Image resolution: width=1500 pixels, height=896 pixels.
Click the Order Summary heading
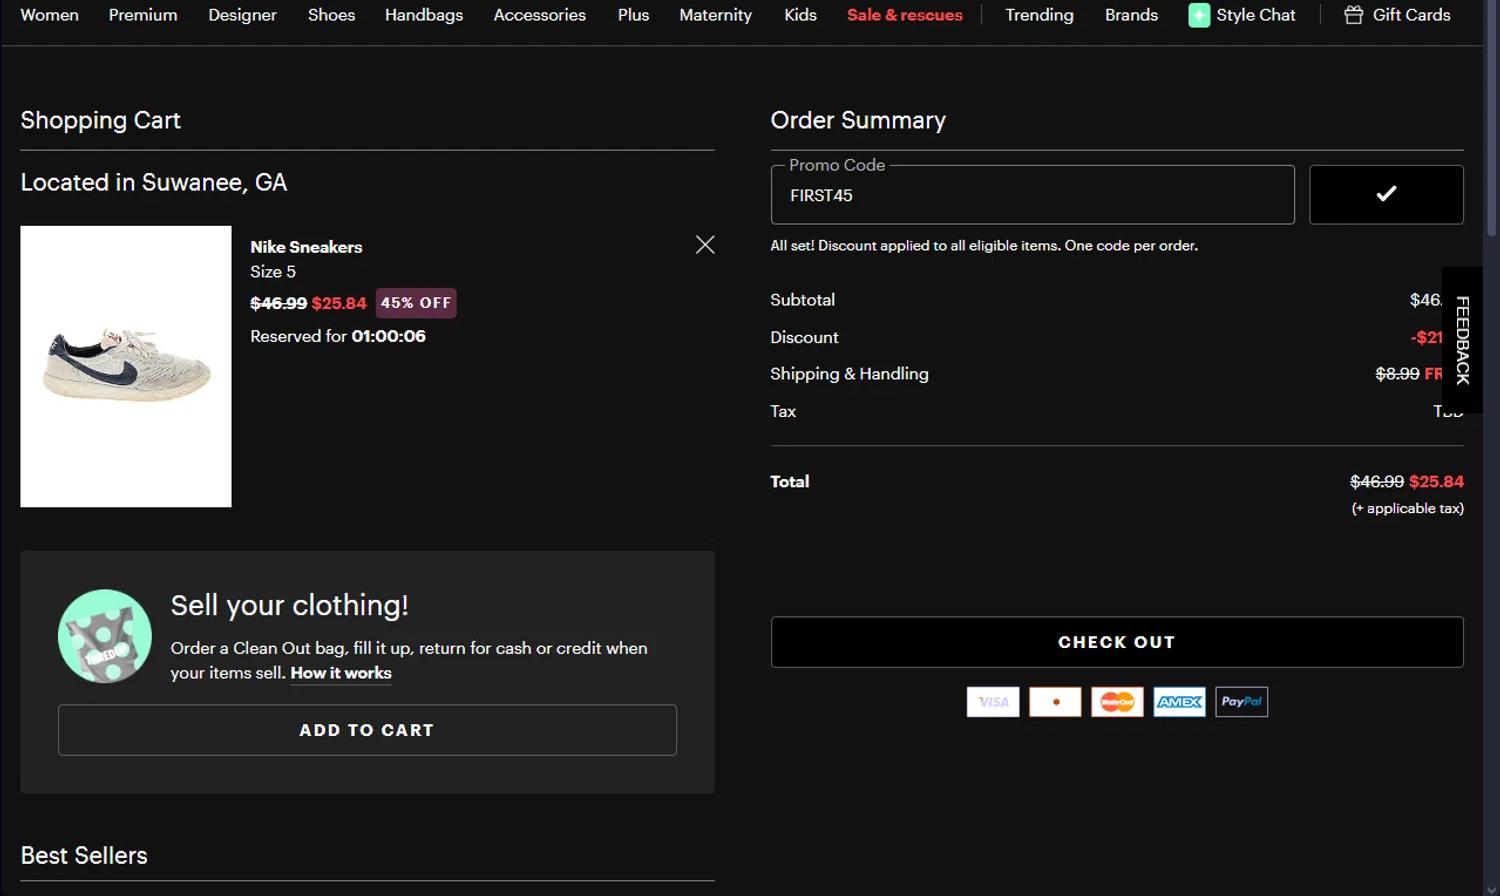pos(858,120)
